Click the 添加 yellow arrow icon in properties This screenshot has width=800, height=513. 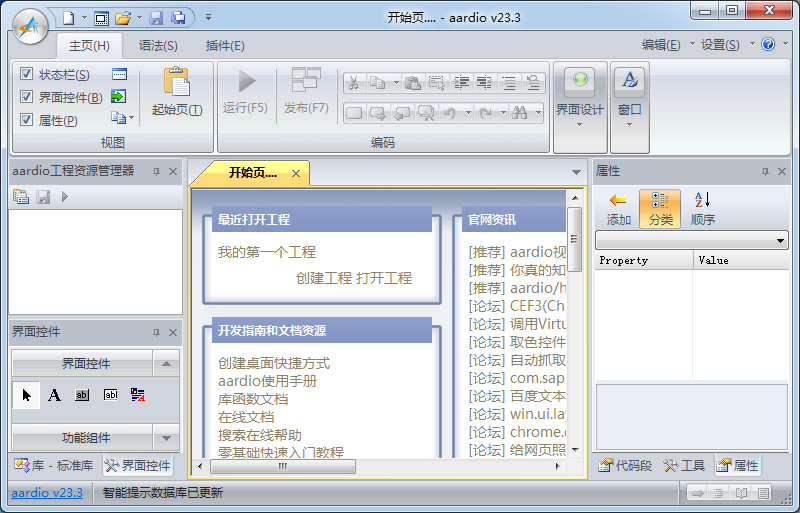point(618,201)
